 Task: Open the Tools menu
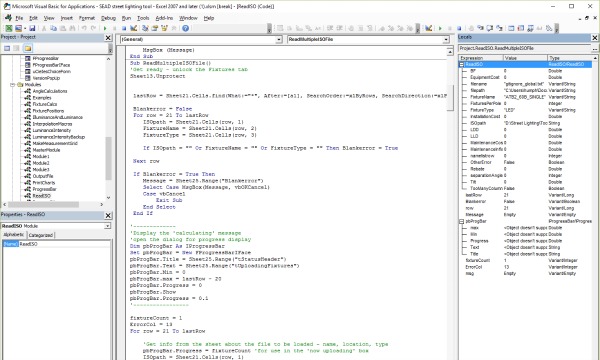(143, 18)
